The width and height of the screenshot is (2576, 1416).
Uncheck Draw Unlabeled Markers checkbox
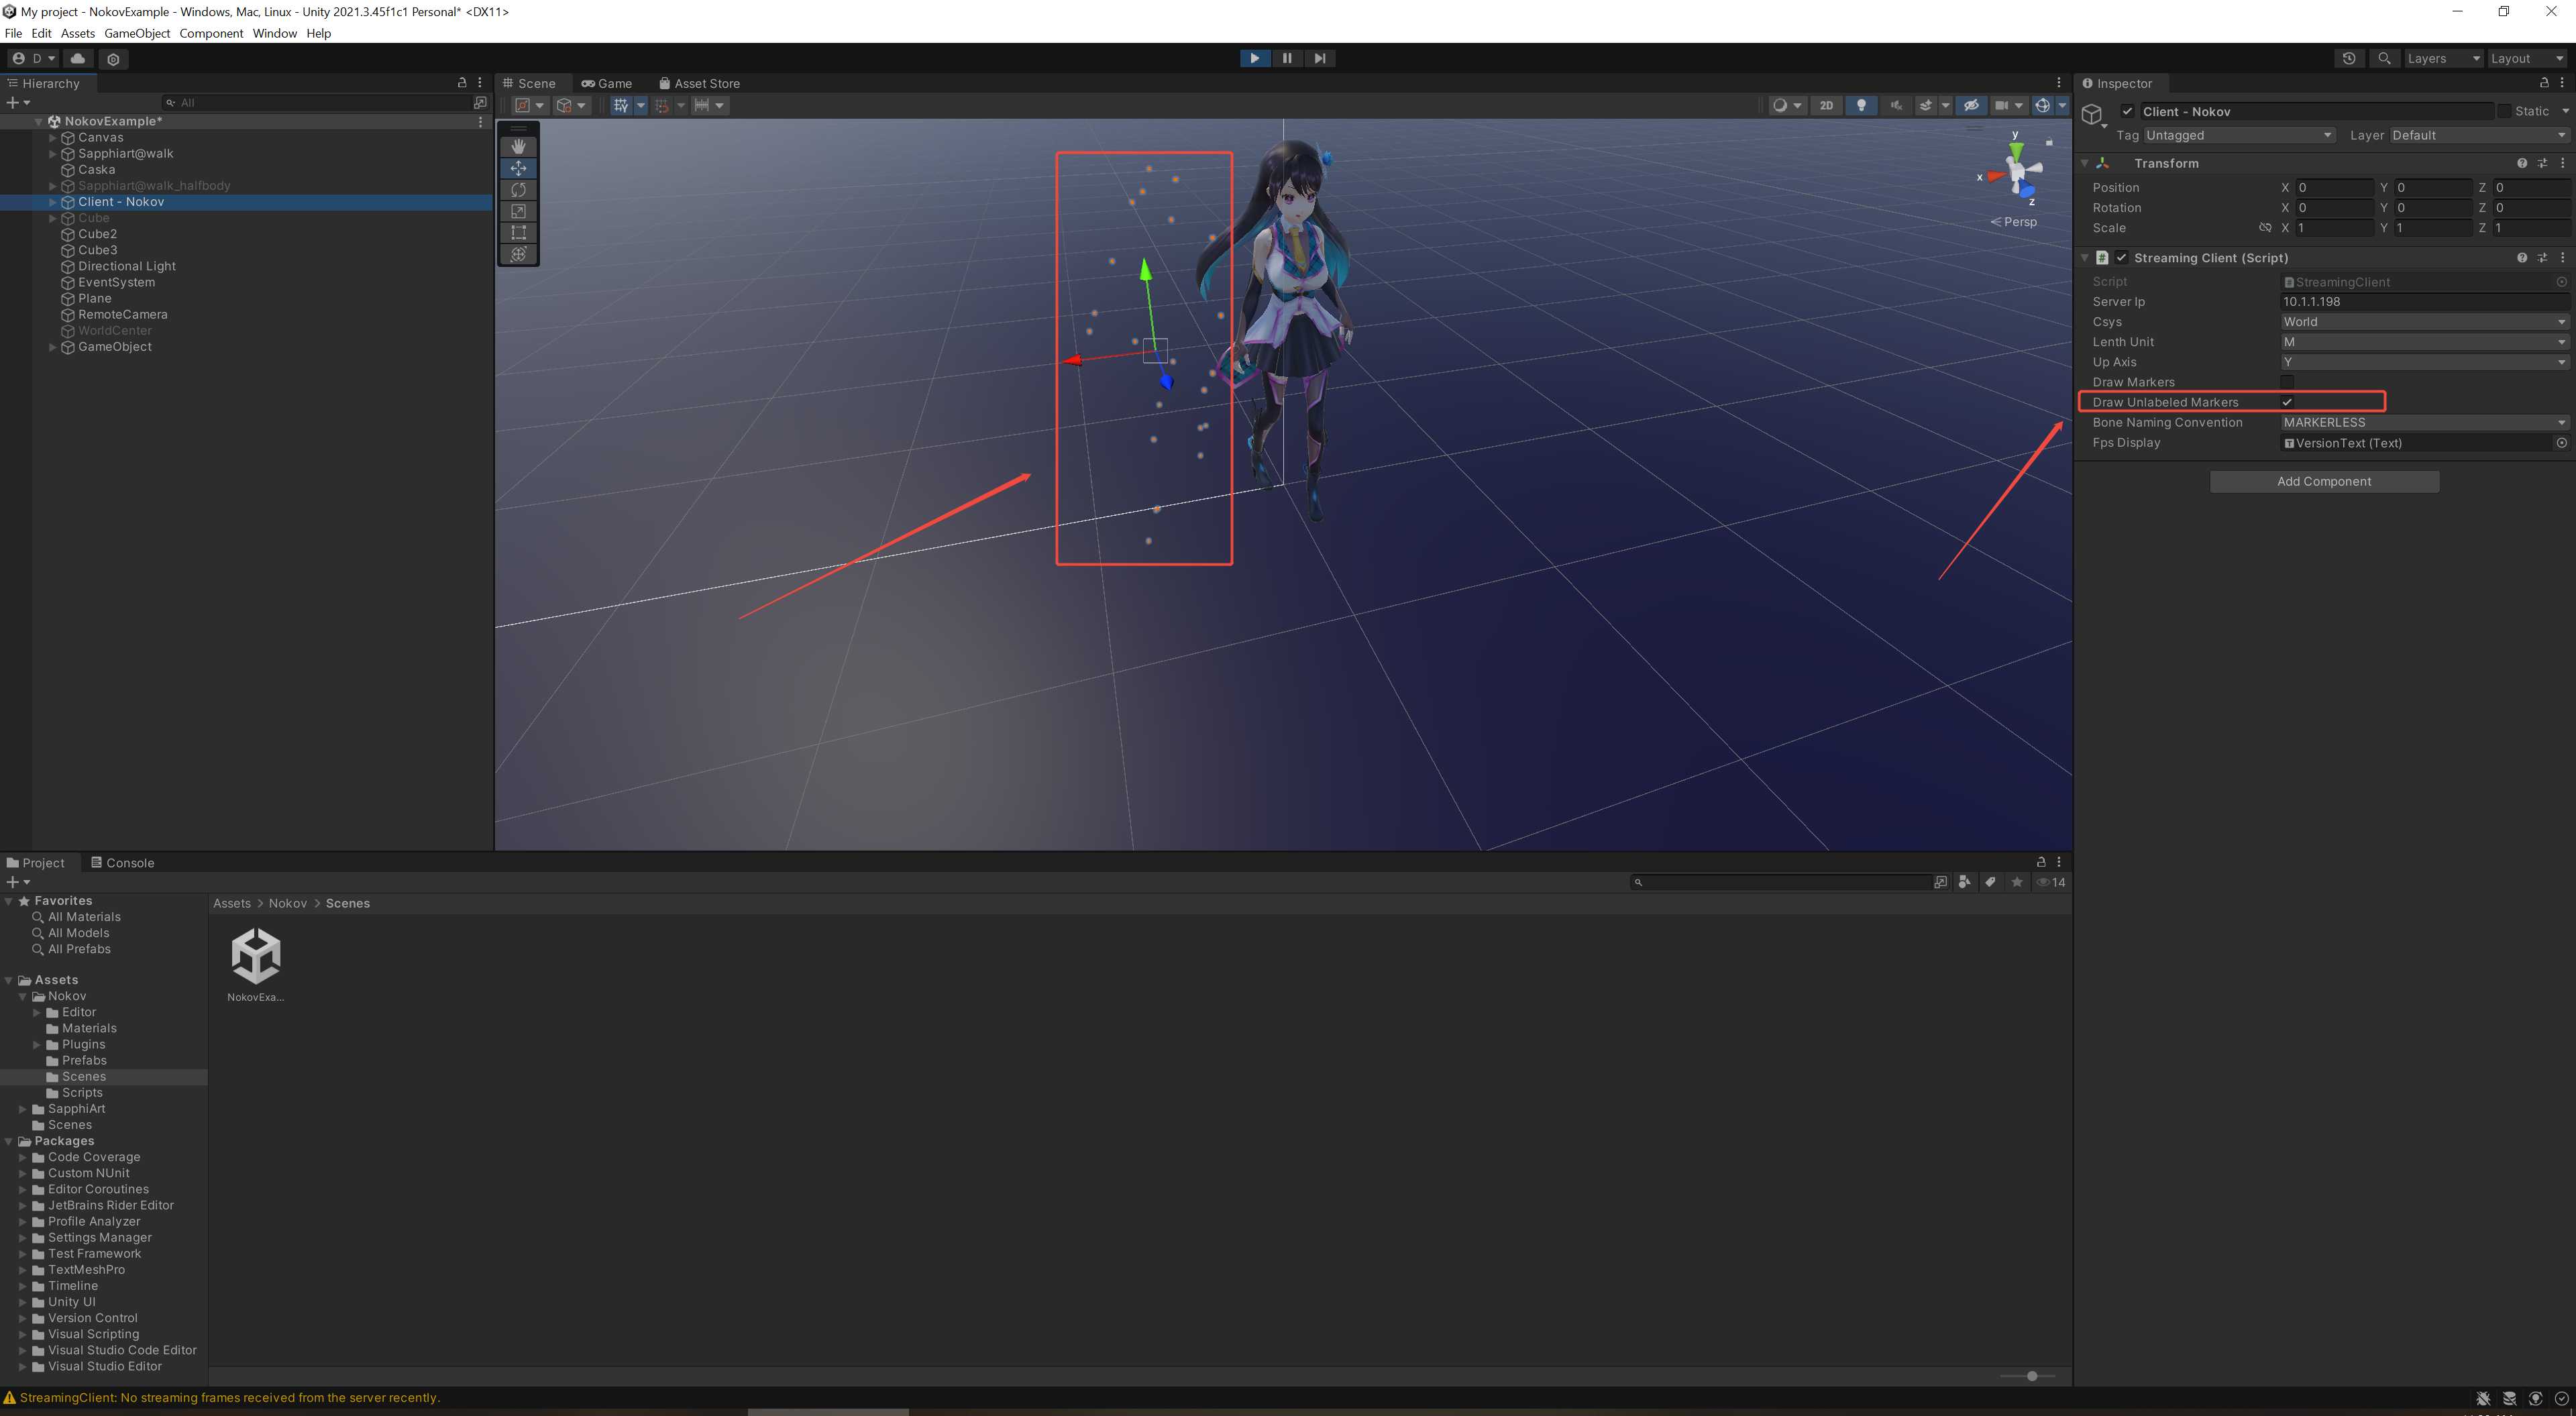click(2287, 402)
